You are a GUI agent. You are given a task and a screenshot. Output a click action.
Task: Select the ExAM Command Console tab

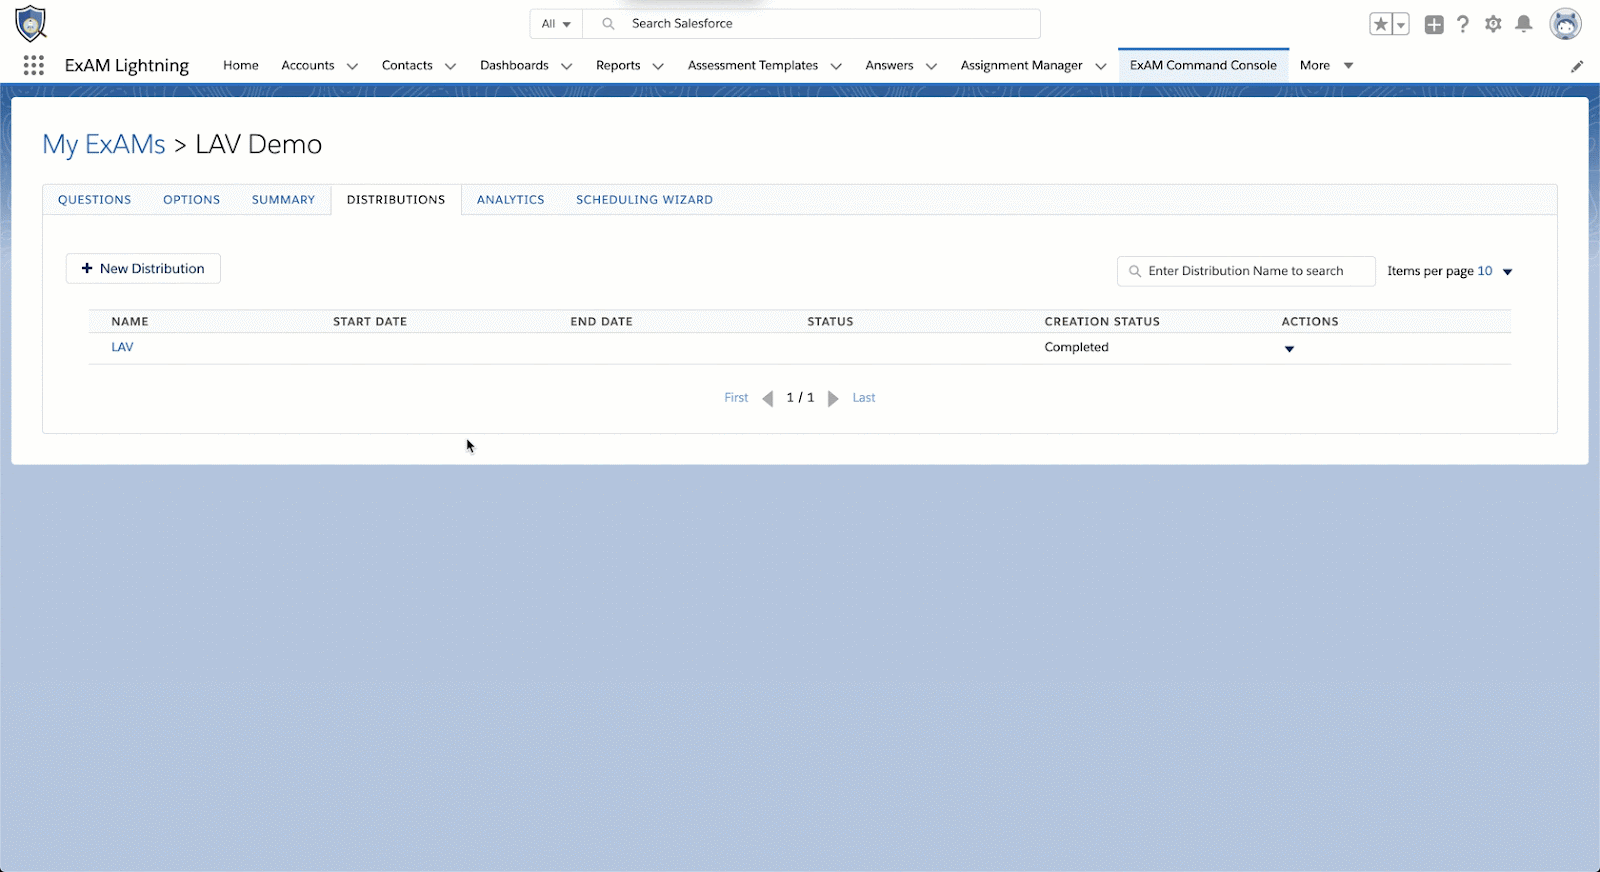(1203, 65)
